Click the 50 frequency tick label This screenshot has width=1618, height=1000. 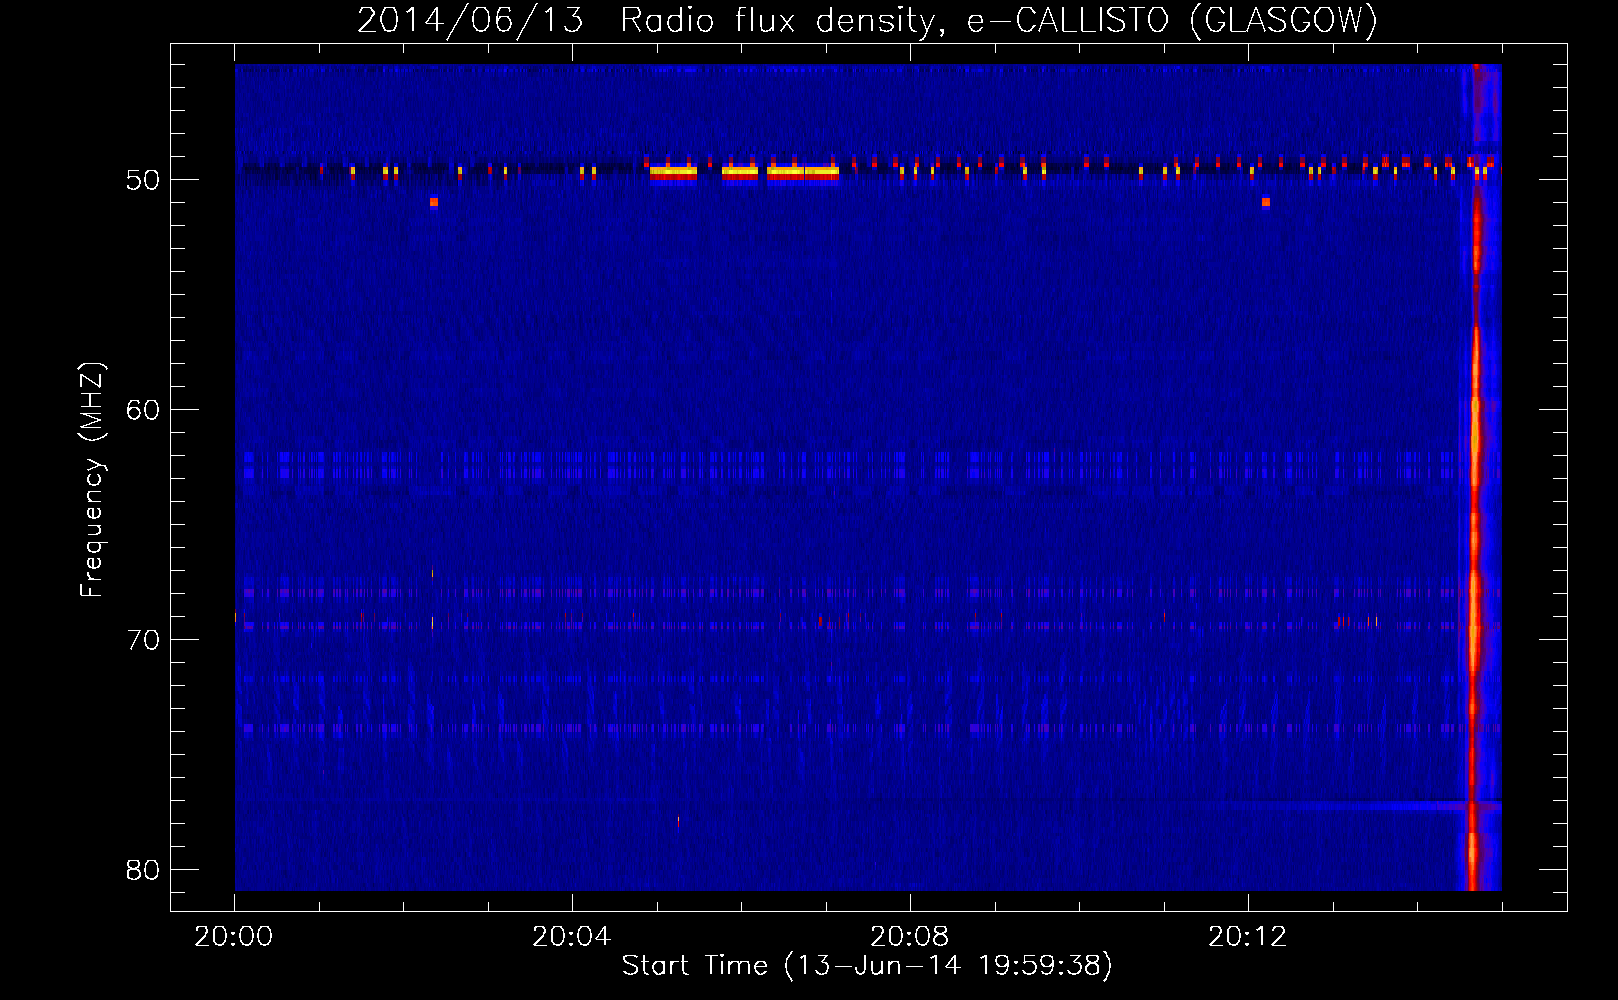click(143, 180)
